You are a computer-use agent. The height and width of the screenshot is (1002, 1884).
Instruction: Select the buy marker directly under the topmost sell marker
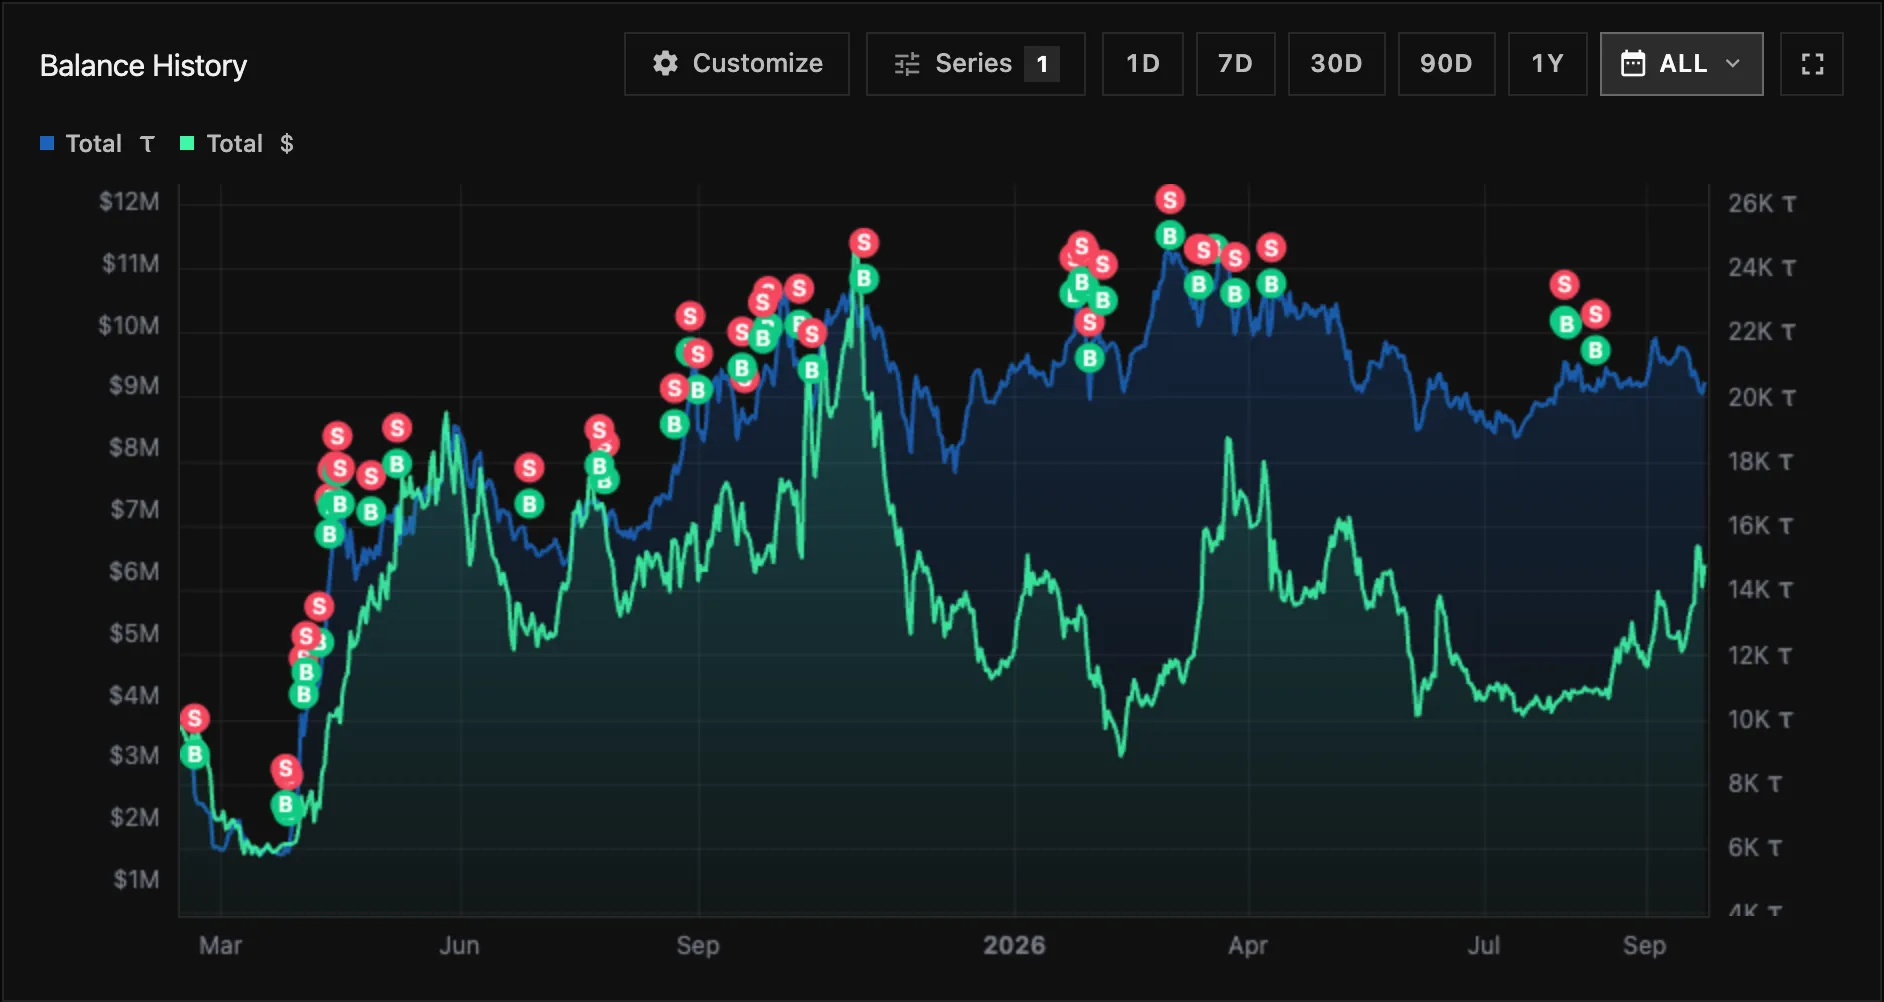point(1170,235)
